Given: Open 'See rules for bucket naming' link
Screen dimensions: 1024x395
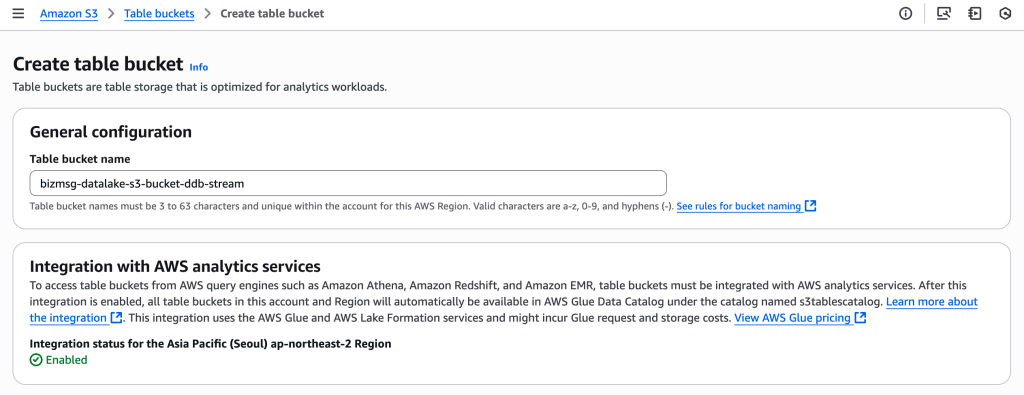Looking at the screenshot, I should (x=739, y=206).
